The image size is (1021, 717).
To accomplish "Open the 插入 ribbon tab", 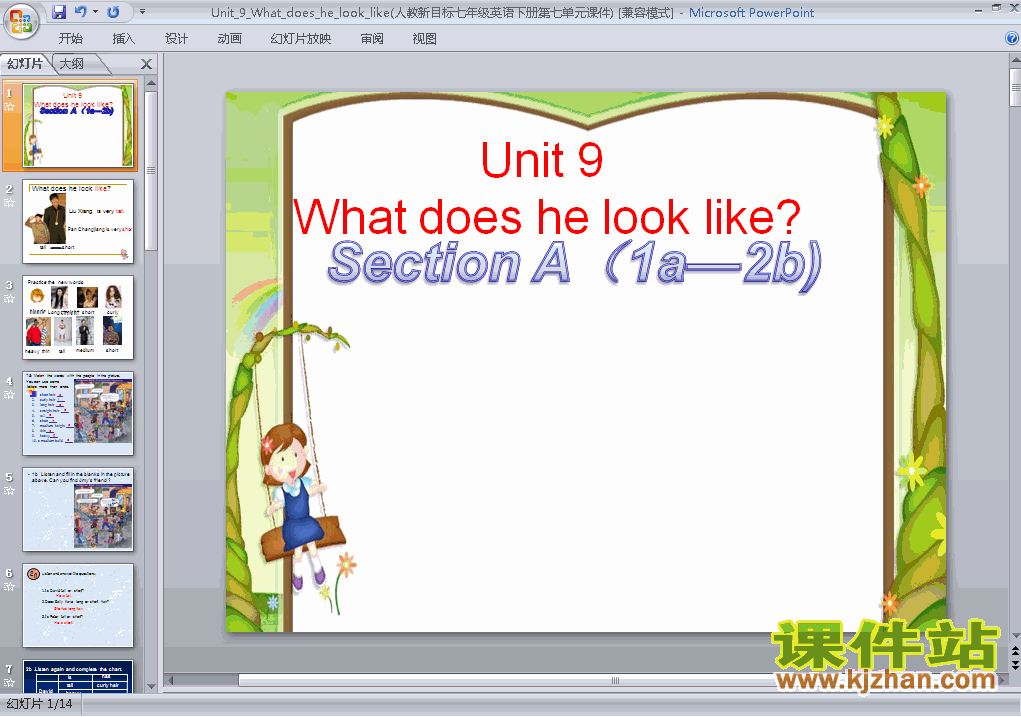I will [123, 38].
